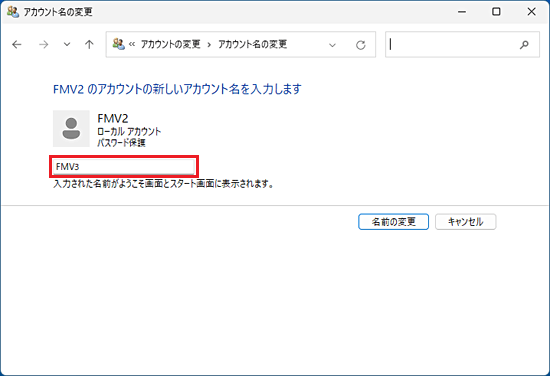Open recent locations dropdown chevron

point(67,45)
